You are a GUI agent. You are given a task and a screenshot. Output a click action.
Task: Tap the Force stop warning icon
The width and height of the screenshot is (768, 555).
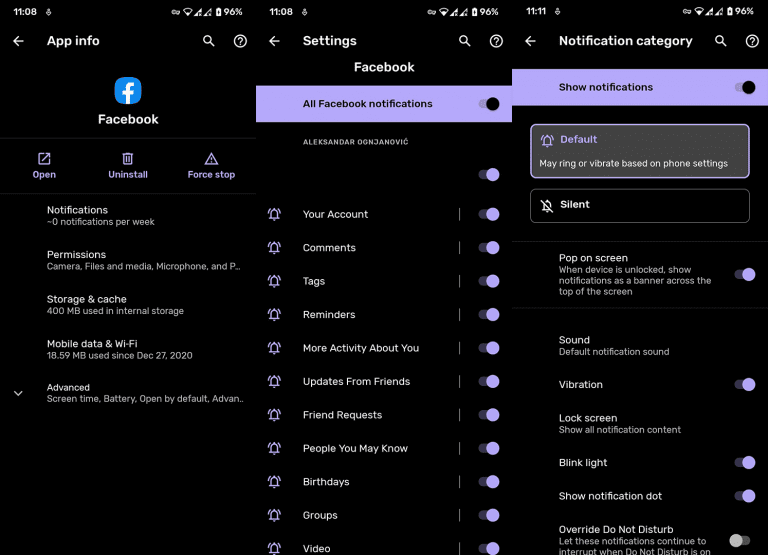211,159
